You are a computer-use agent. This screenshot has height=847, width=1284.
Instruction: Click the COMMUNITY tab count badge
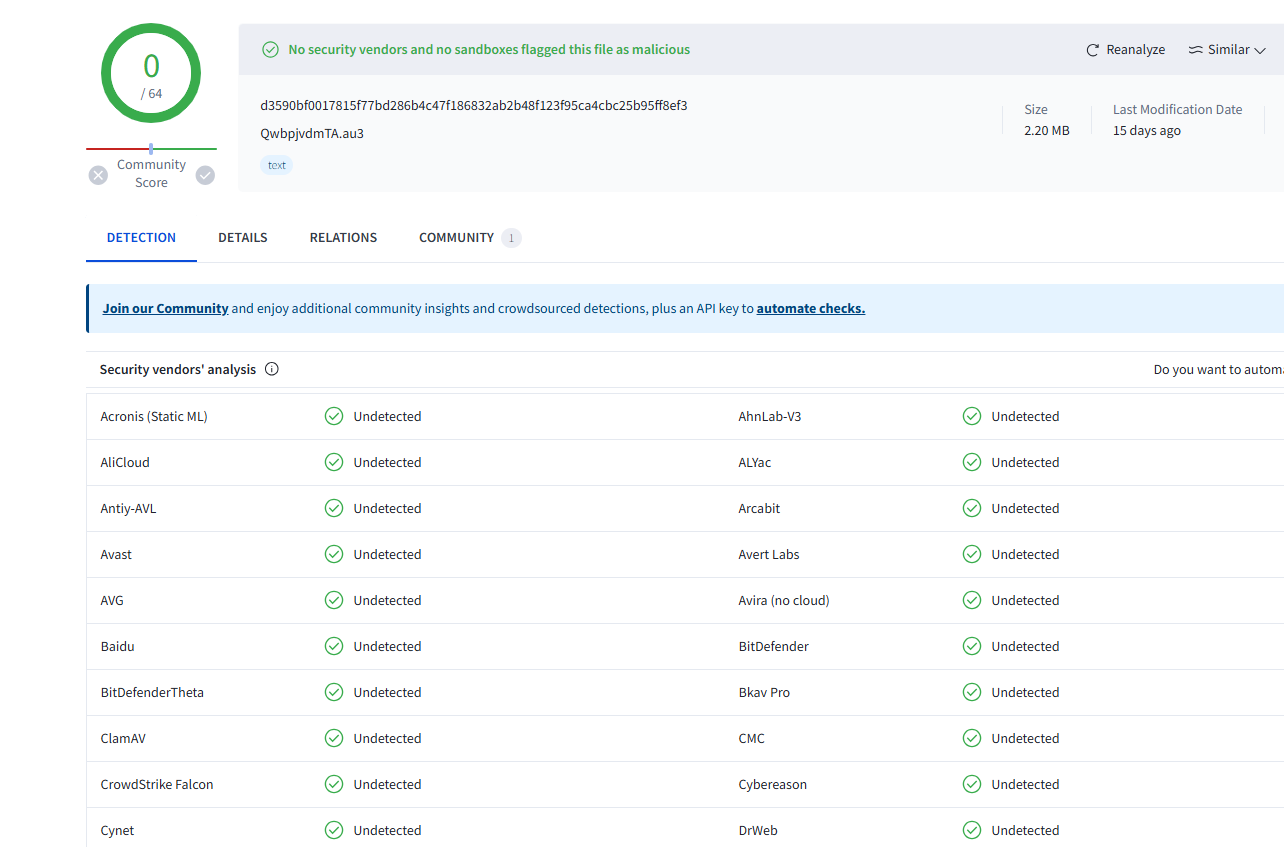511,238
